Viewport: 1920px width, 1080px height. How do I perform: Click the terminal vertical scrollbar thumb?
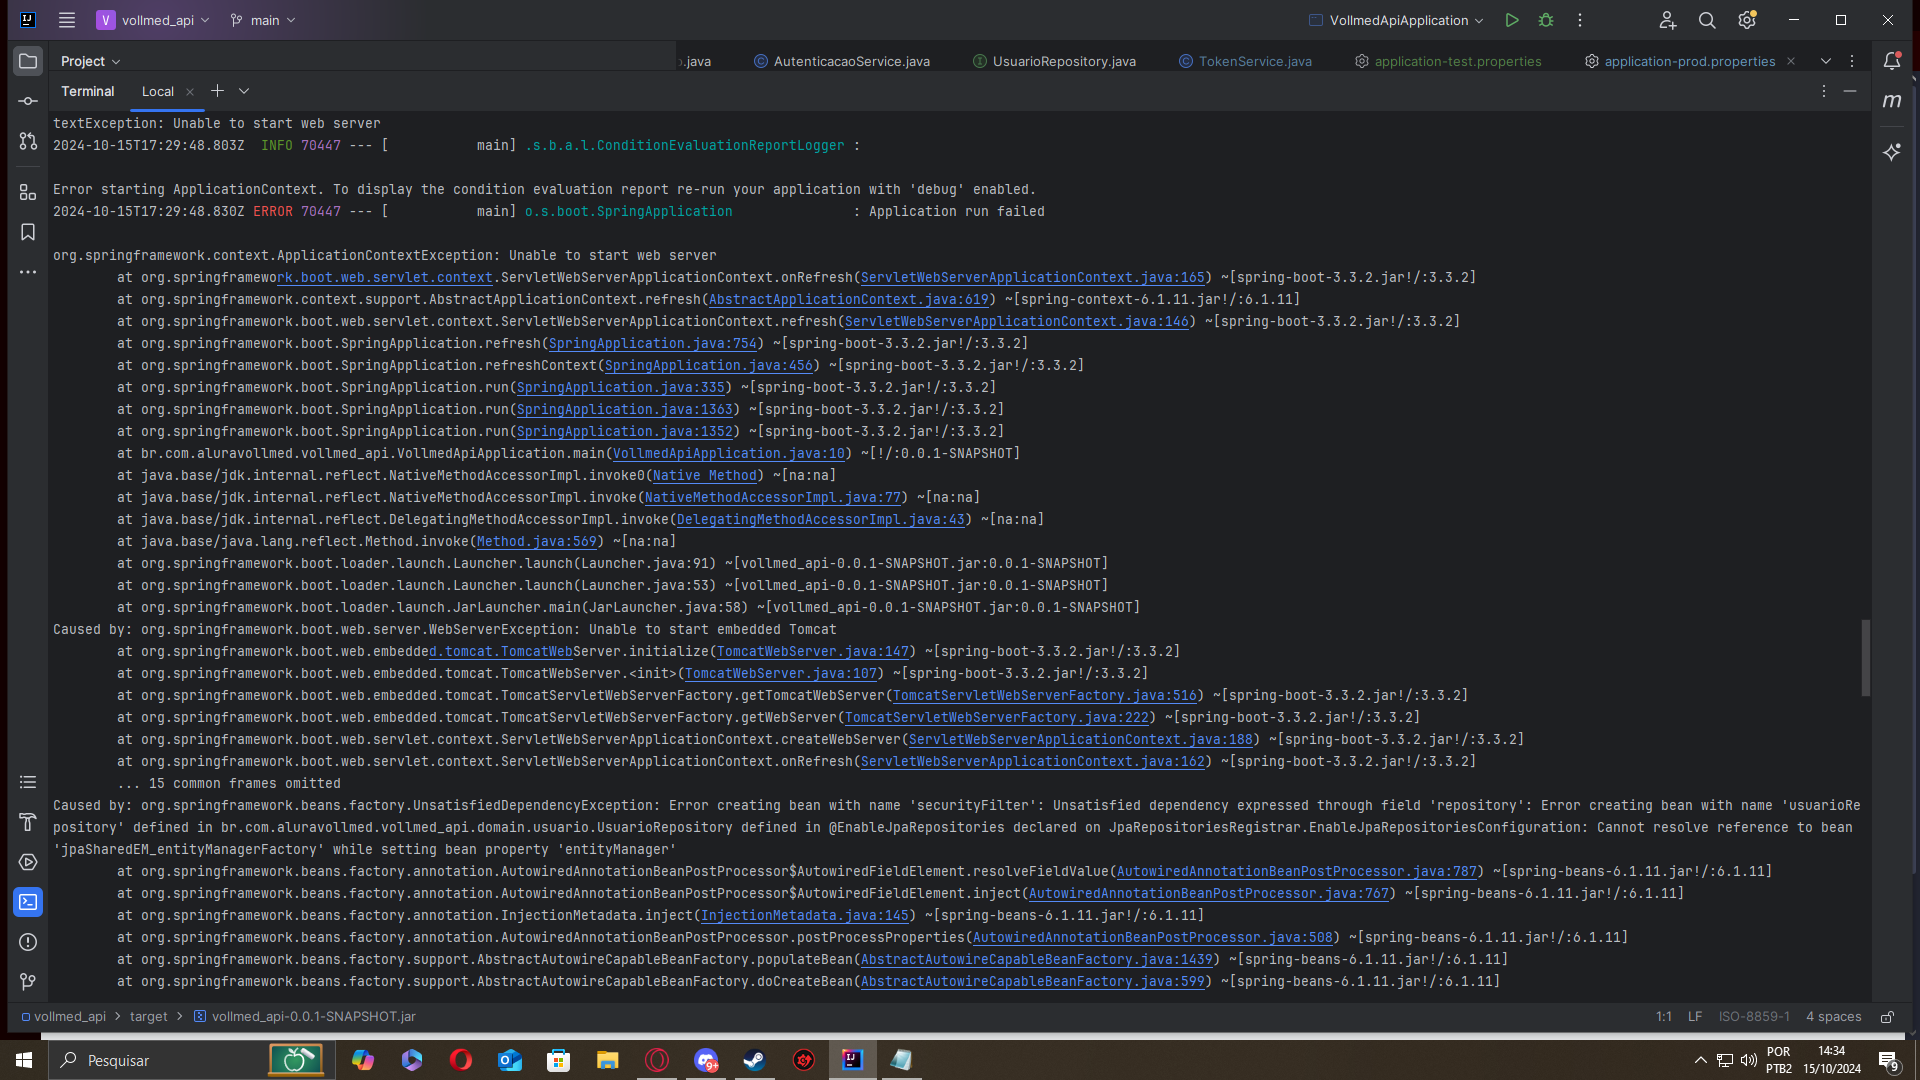[x=1865, y=658]
